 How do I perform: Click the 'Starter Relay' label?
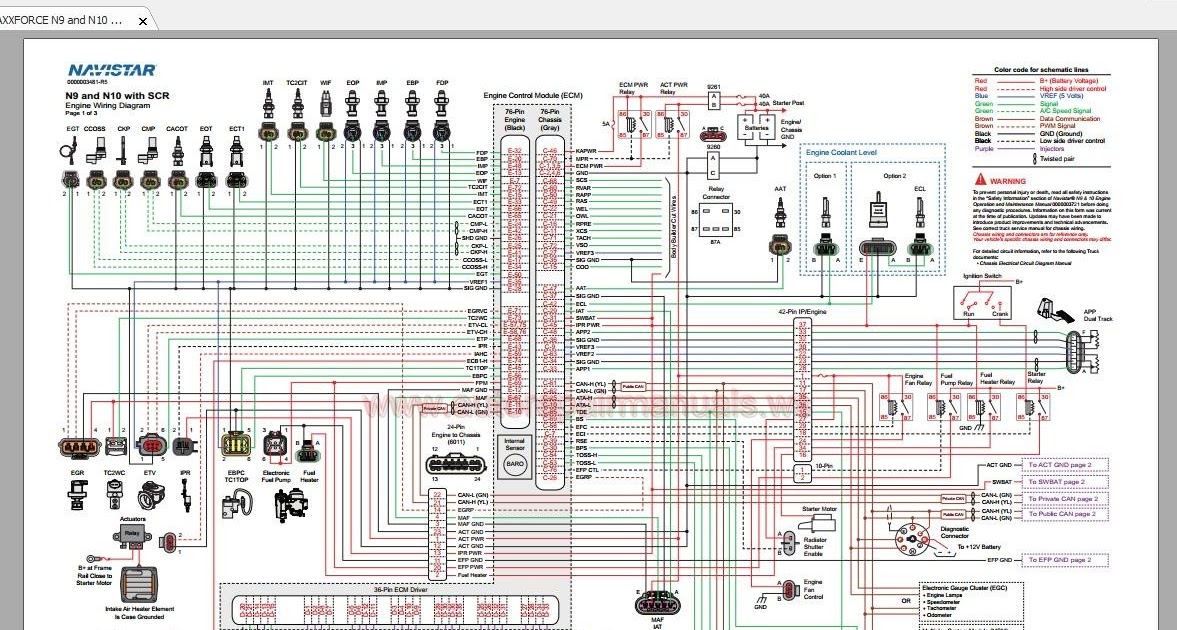(x=1037, y=377)
